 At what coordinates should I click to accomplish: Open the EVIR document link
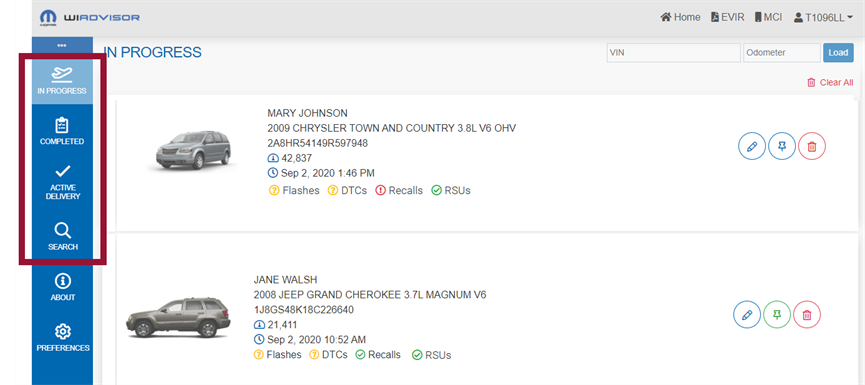point(727,17)
